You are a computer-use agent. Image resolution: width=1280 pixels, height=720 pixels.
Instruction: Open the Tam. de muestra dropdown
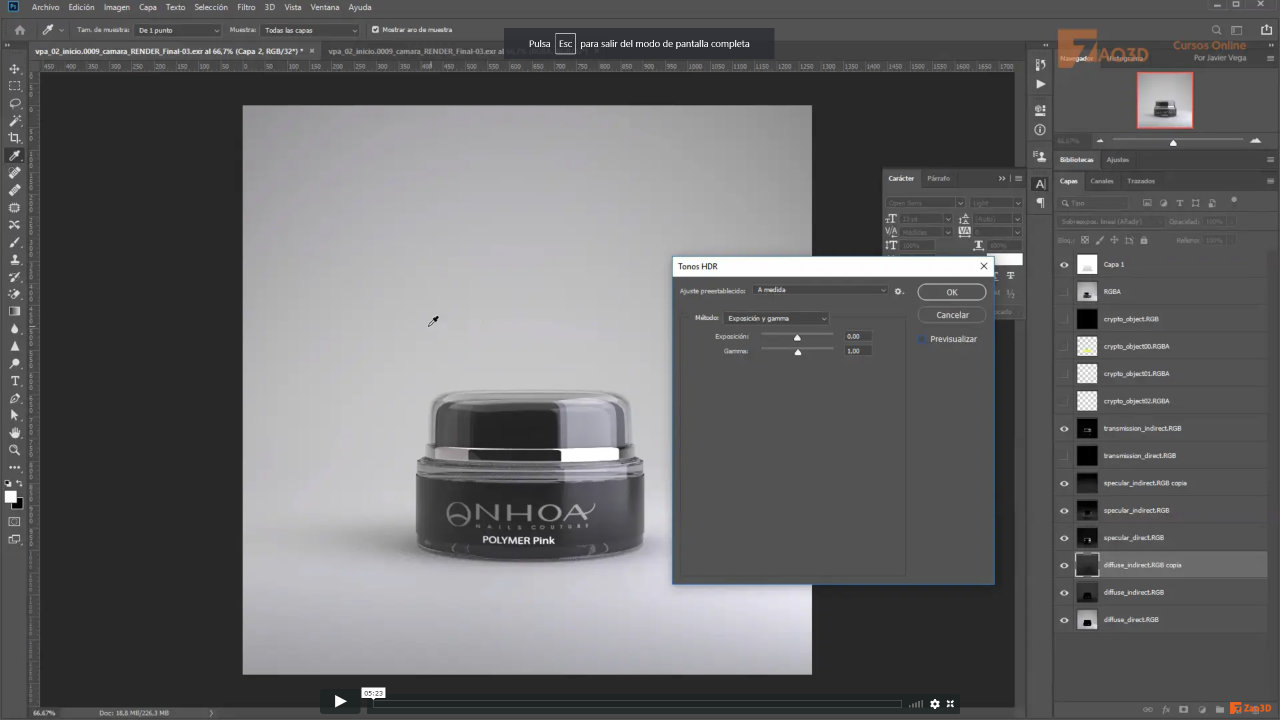click(x=178, y=30)
